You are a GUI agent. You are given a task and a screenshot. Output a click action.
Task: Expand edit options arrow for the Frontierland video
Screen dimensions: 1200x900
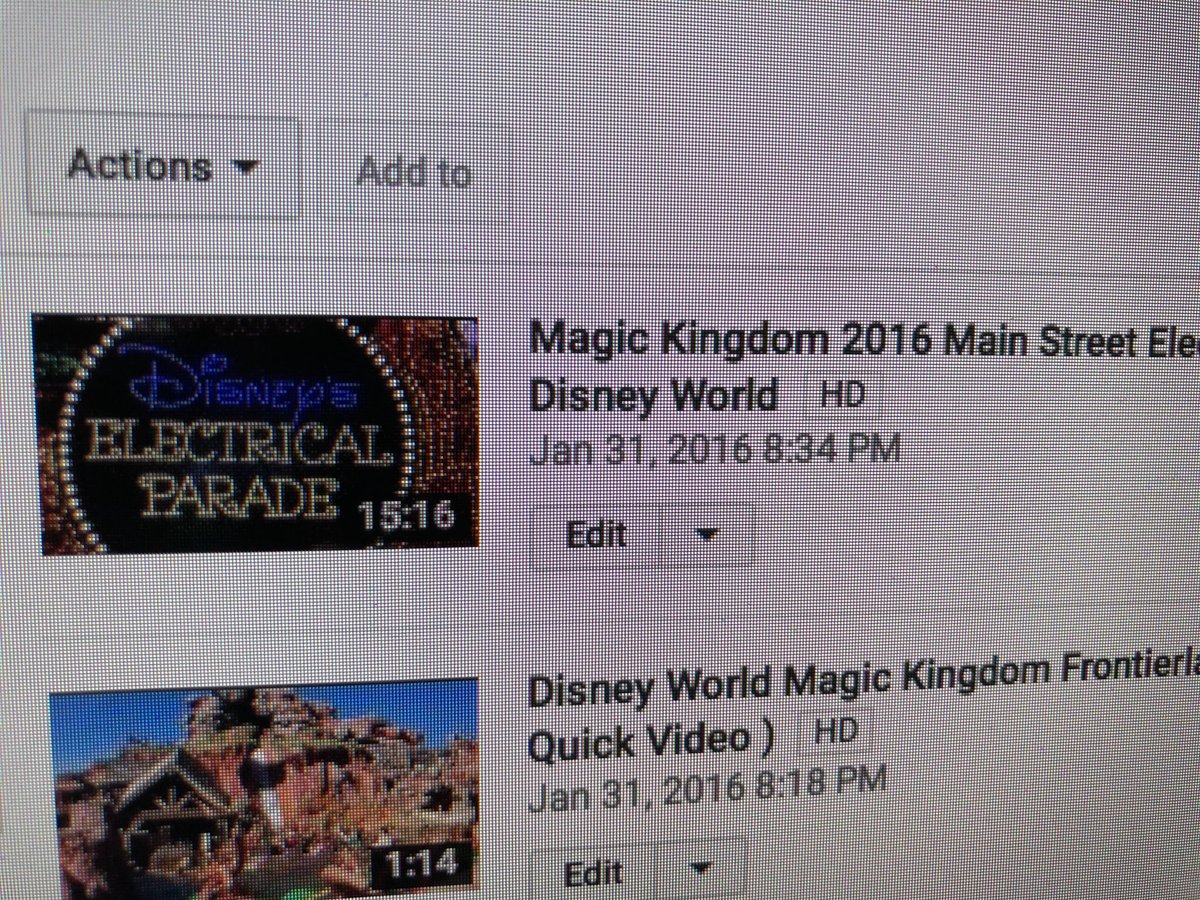(x=702, y=870)
